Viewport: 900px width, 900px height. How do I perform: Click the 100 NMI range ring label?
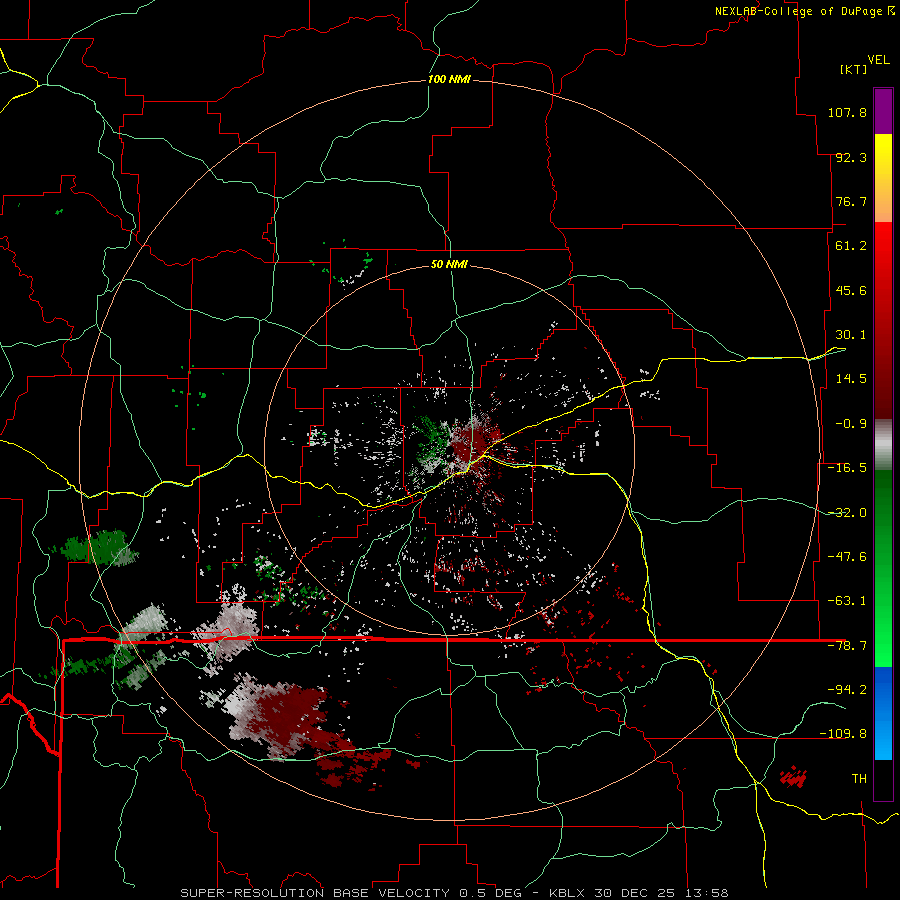tap(449, 79)
